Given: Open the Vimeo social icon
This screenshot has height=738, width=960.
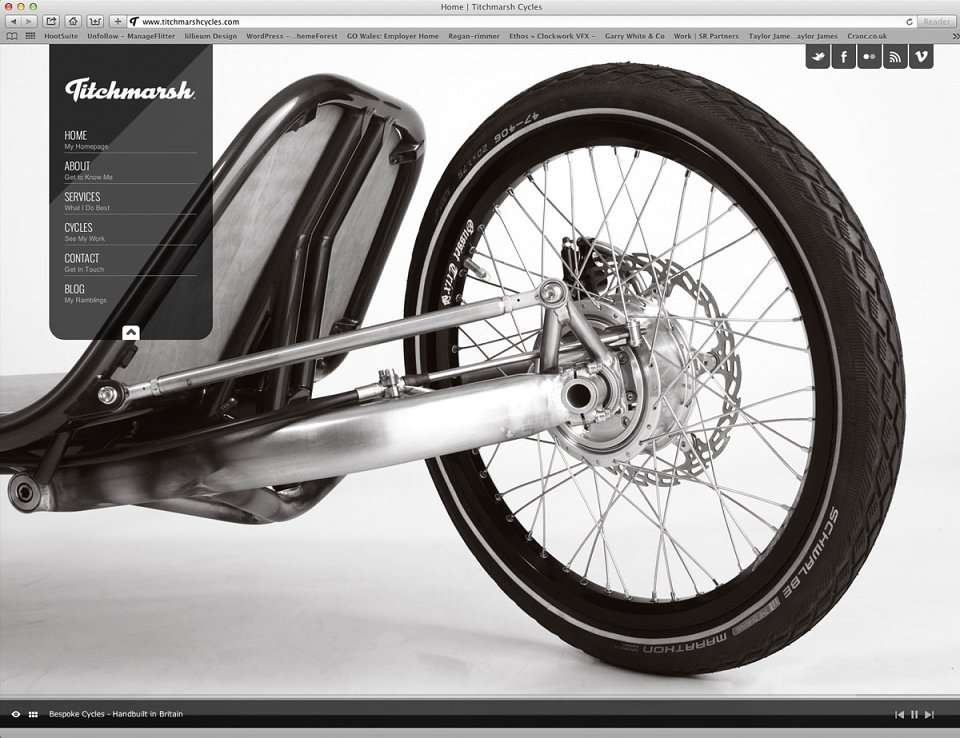Looking at the screenshot, I should coord(921,57).
